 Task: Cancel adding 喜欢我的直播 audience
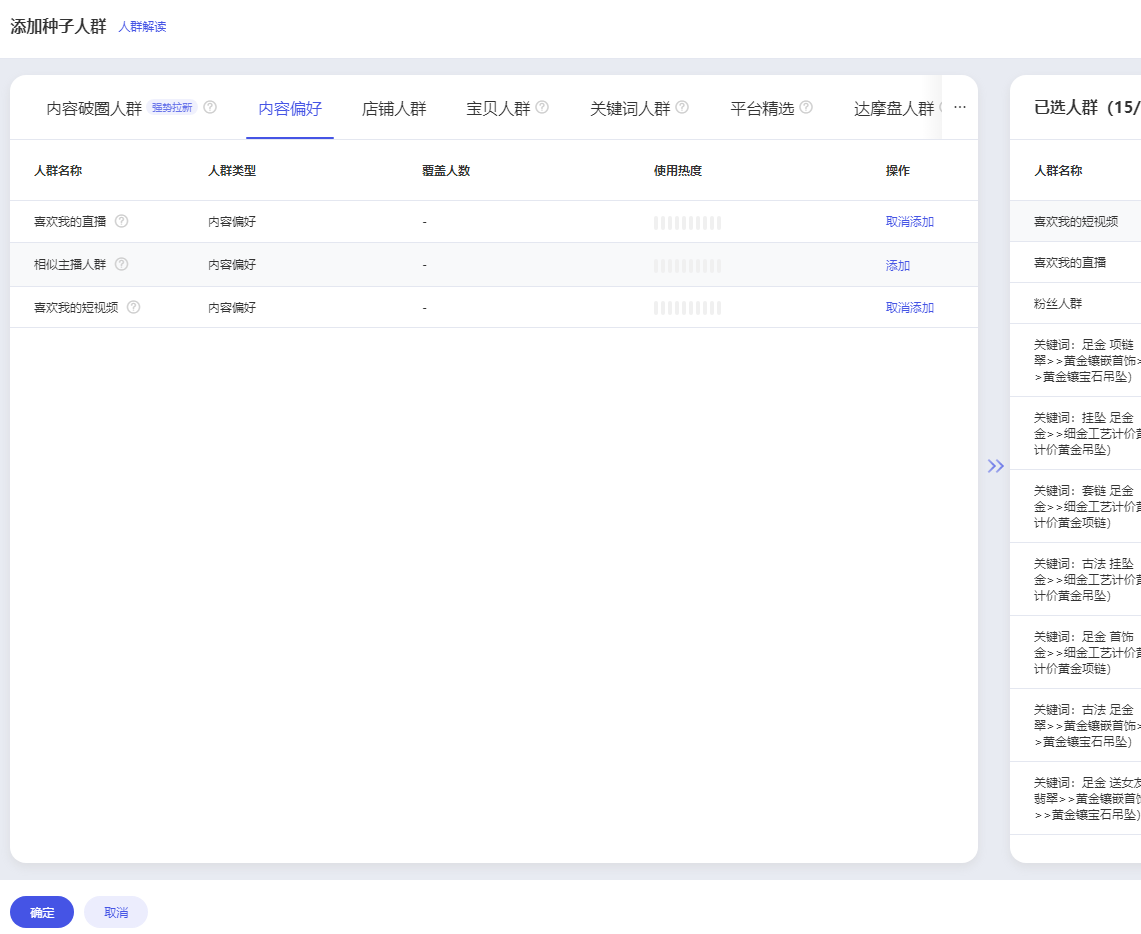[909, 222]
